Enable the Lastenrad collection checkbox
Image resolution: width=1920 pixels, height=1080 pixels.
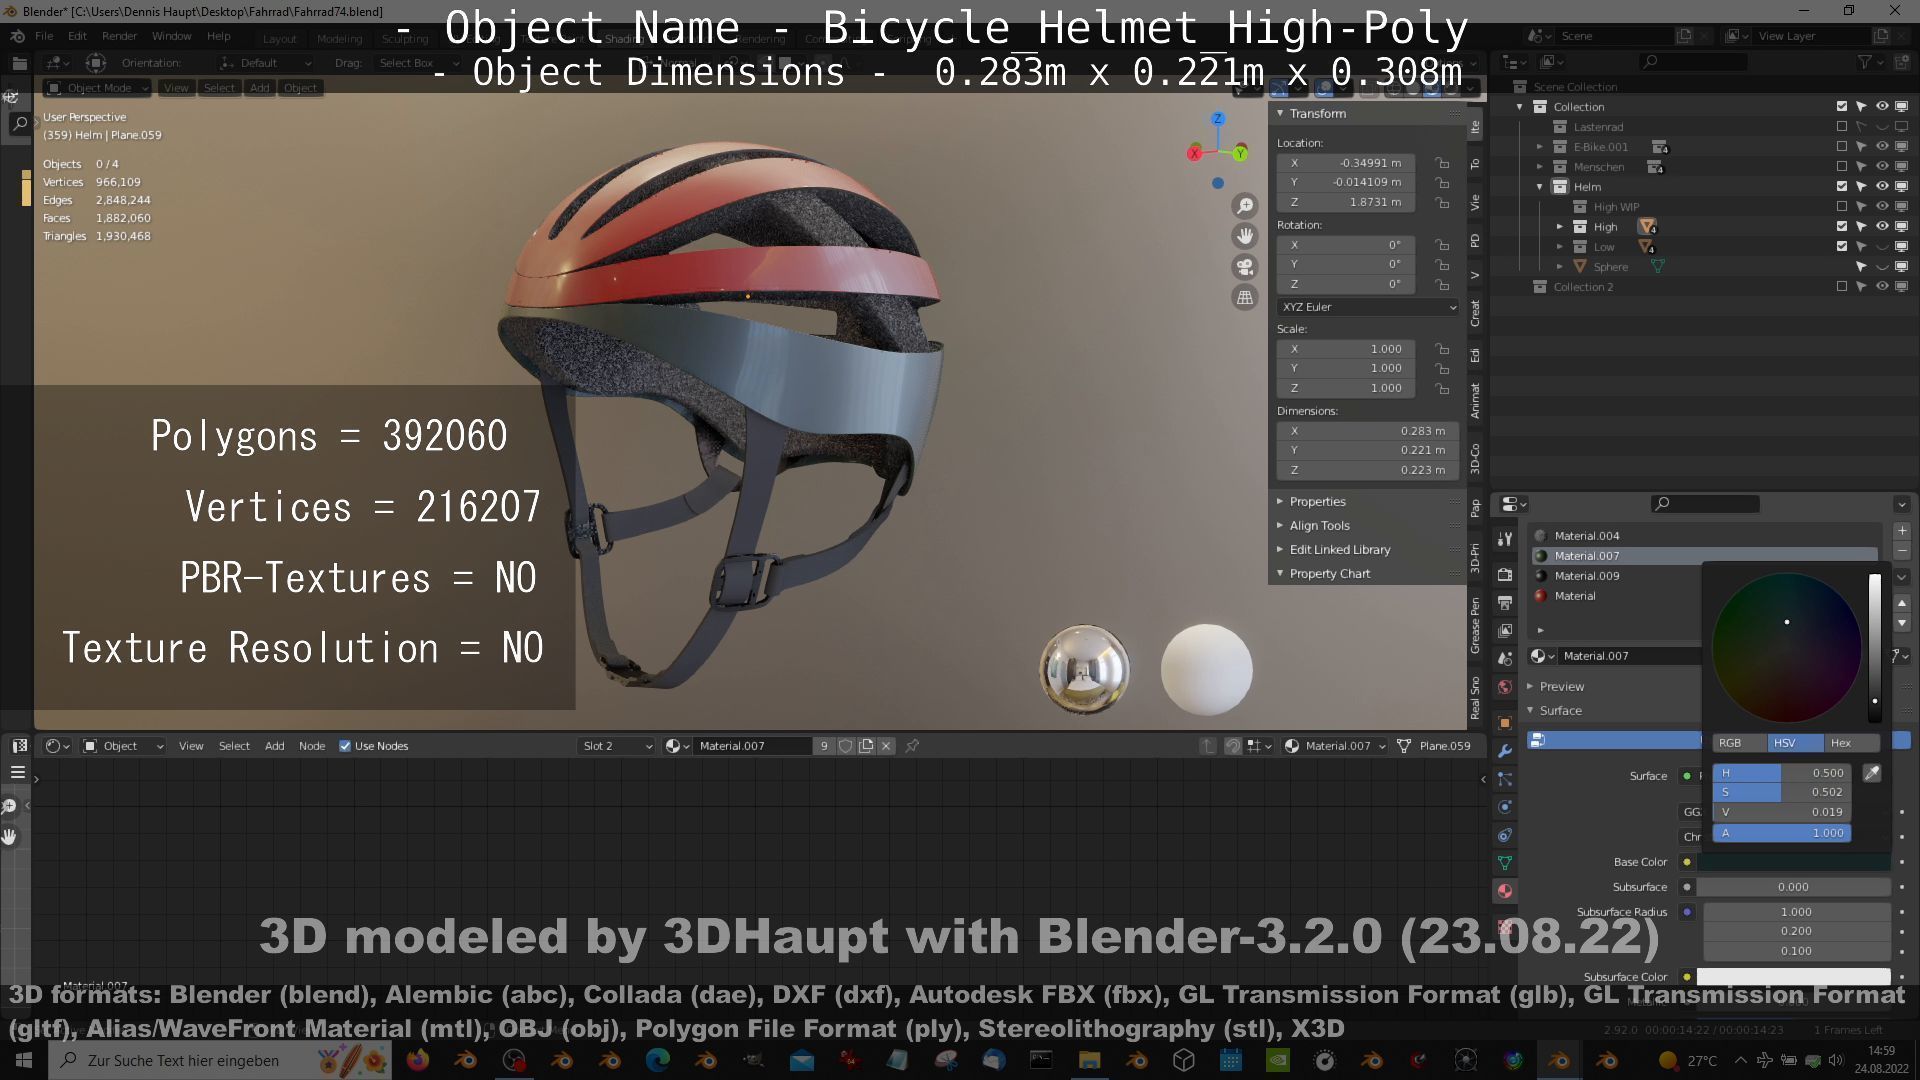[1842, 127]
